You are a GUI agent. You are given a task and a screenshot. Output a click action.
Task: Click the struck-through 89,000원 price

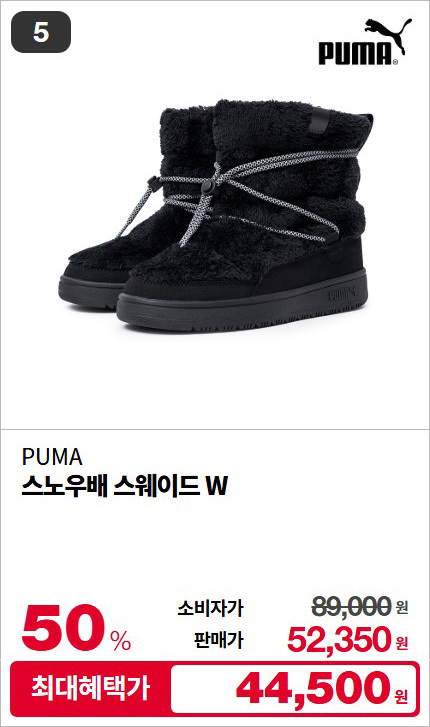[359, 607]
